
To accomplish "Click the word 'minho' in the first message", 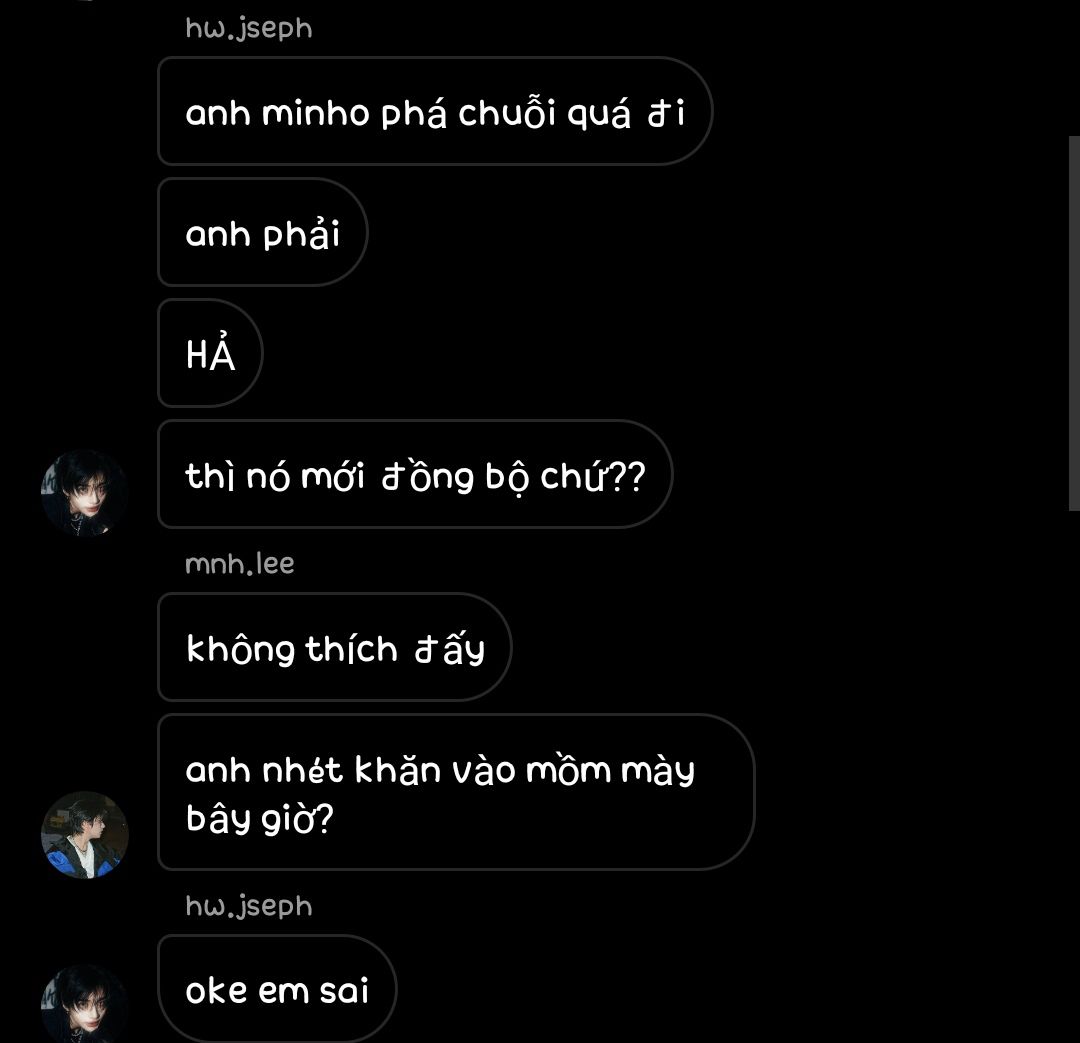I will 315,113.
